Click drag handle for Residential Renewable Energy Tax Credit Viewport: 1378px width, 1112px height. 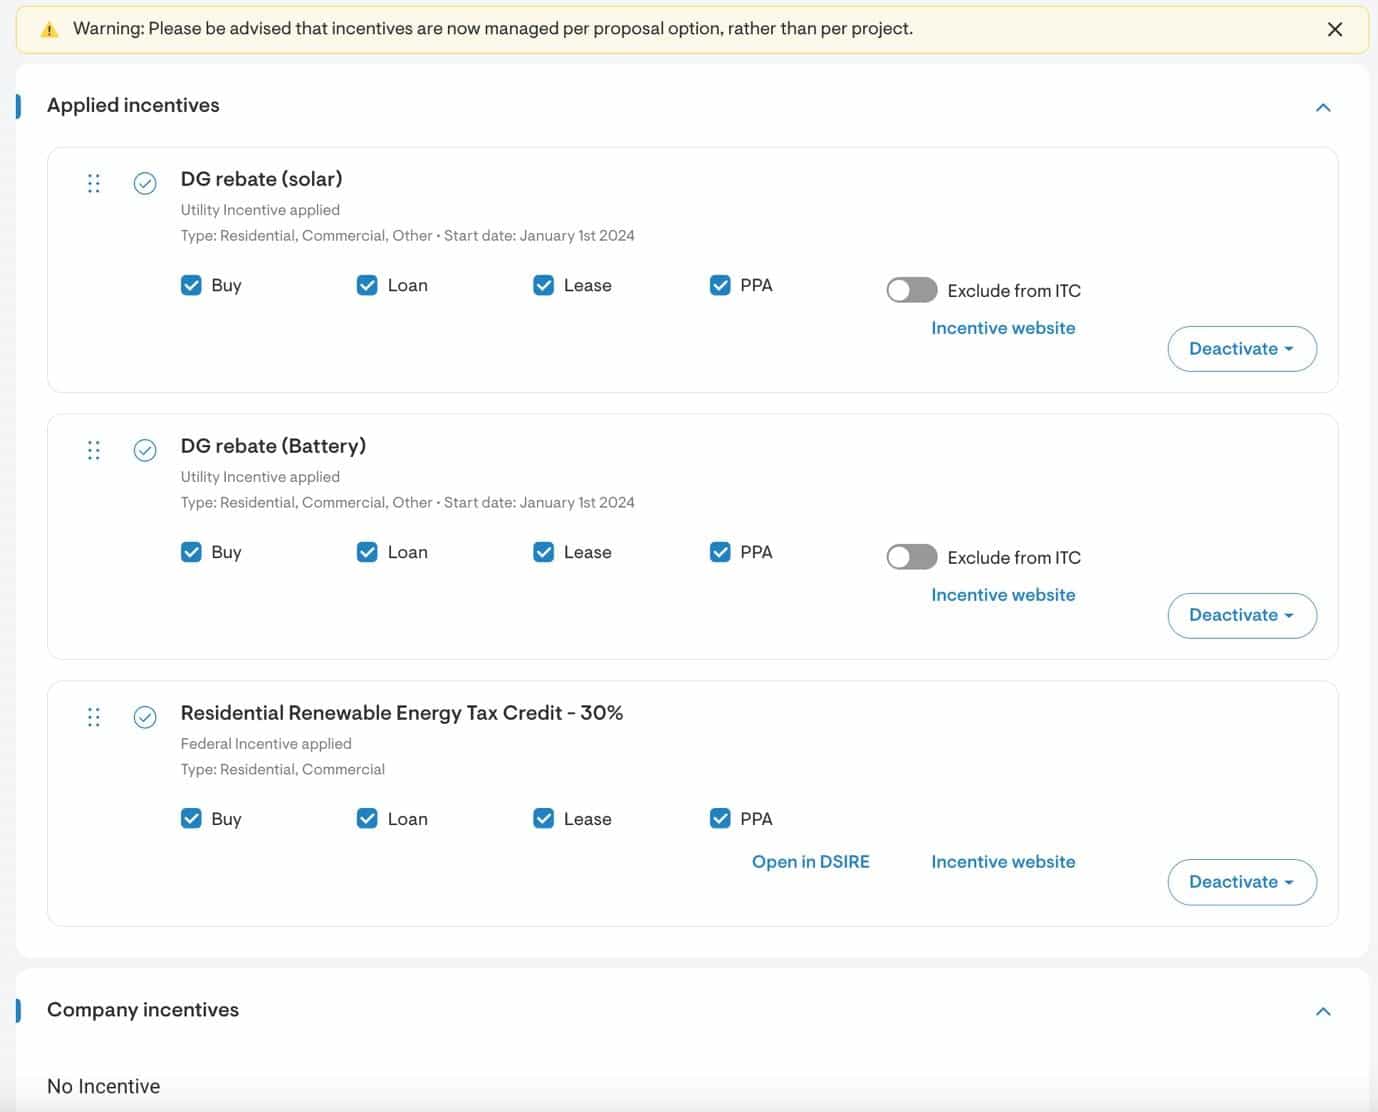click(x=94, y=717)
